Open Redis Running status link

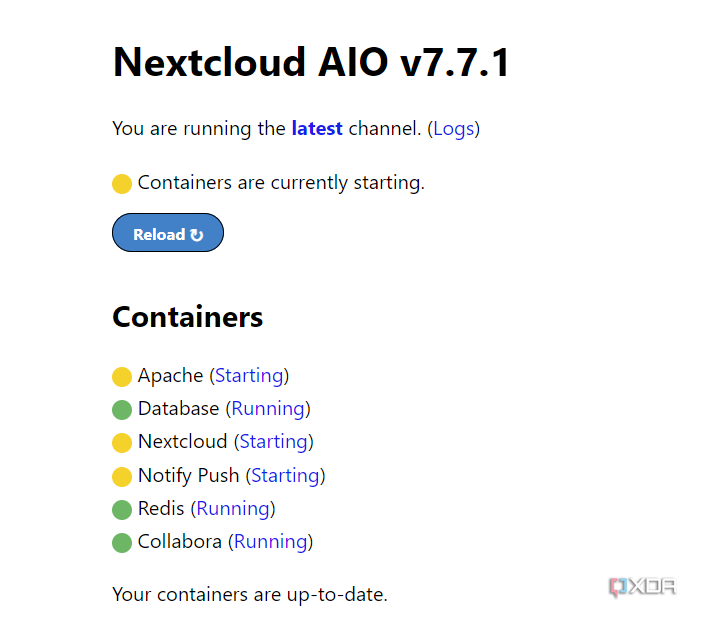point(233,509)
